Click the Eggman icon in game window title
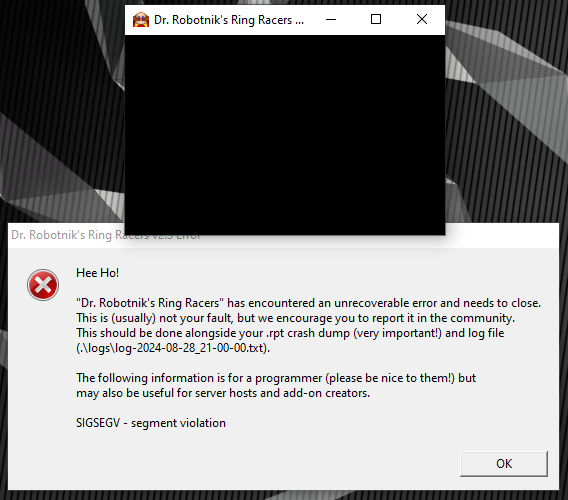 (141, 20)
